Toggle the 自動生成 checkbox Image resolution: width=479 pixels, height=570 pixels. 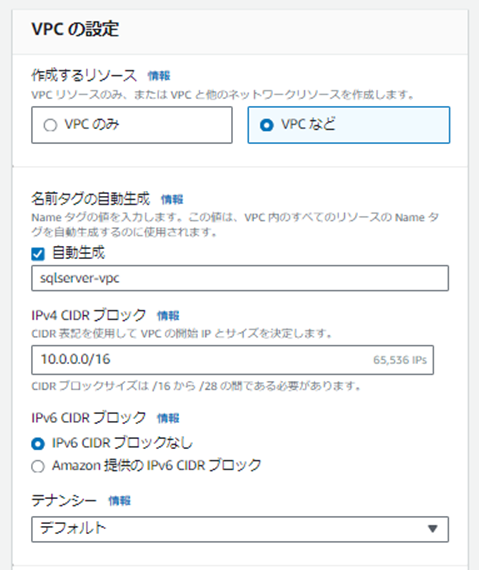click(x=38, y=254)
